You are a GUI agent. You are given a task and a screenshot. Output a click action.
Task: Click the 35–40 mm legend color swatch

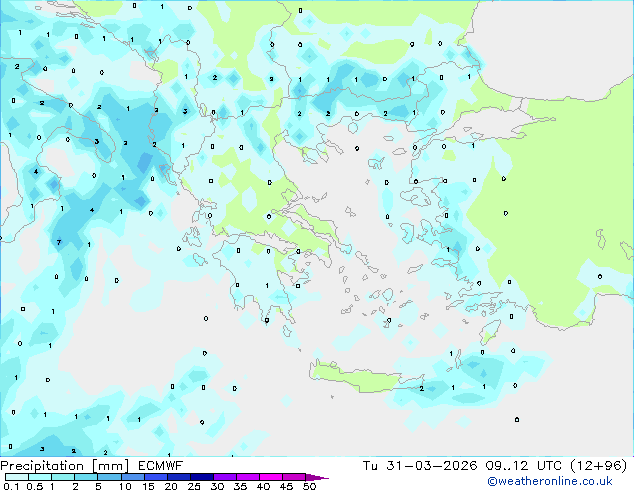tap(247, 477)
